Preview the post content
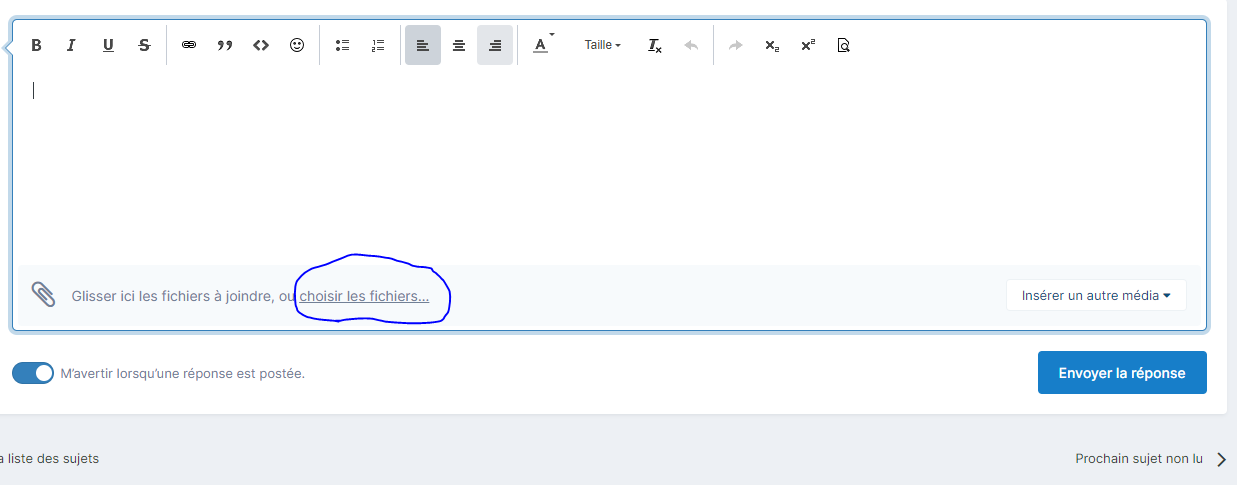The width and height of the screenshot is (1237, 485). click(843, 45)
